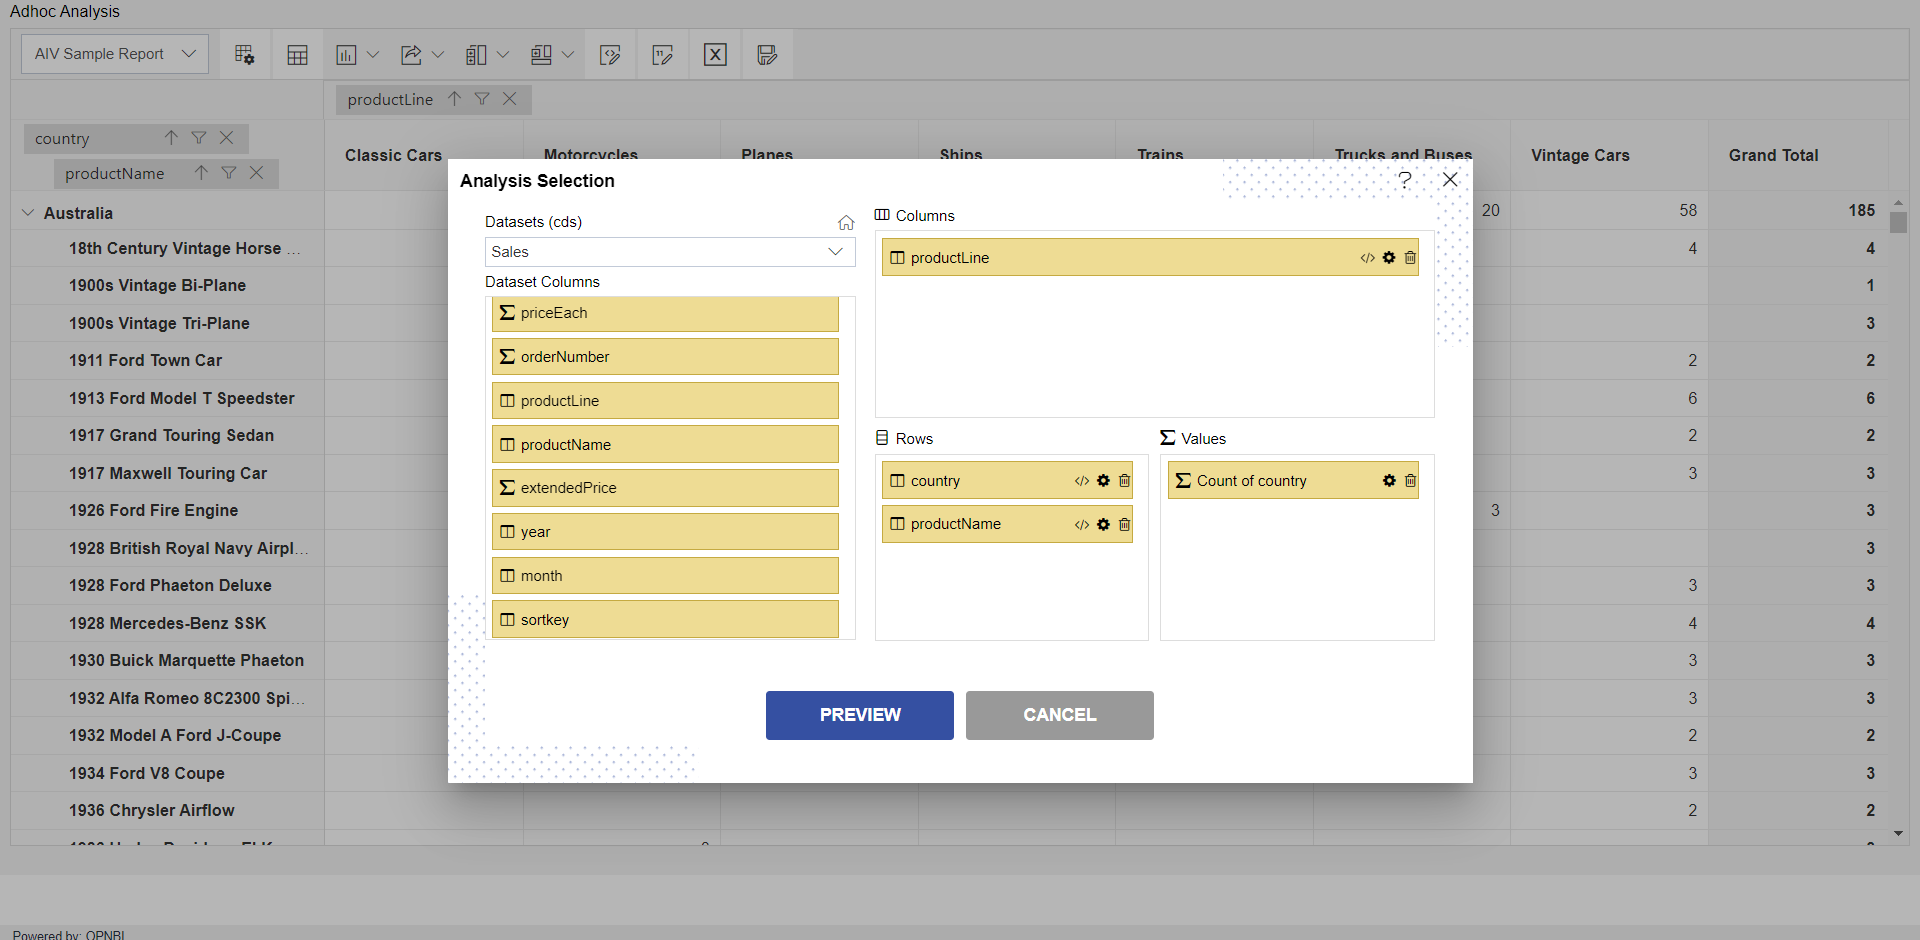Collapse the Australia row group
The height and width of the screenshot is (940, 1920).
tap(28, 213)
